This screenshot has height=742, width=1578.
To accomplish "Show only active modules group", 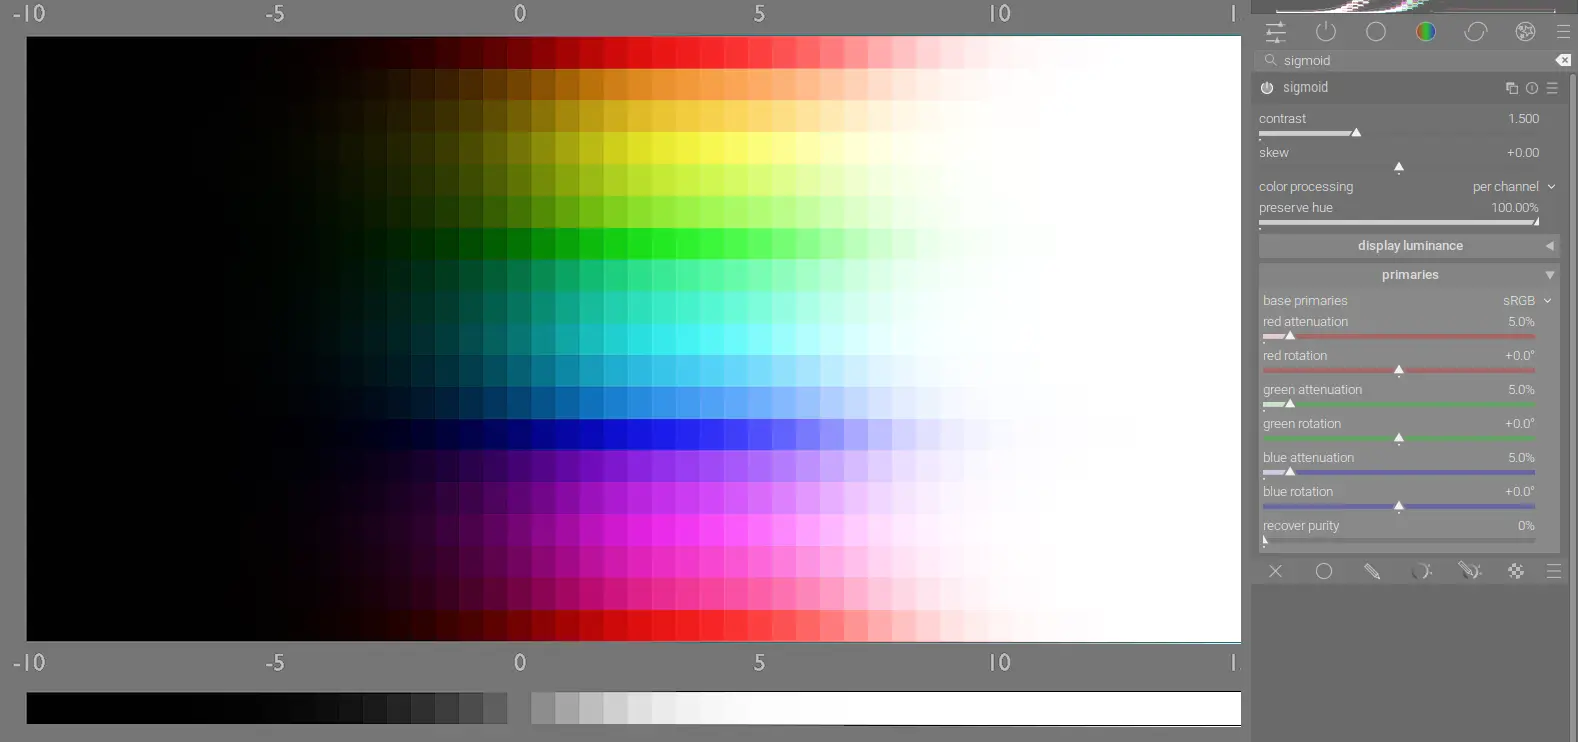I will 1326,32.
